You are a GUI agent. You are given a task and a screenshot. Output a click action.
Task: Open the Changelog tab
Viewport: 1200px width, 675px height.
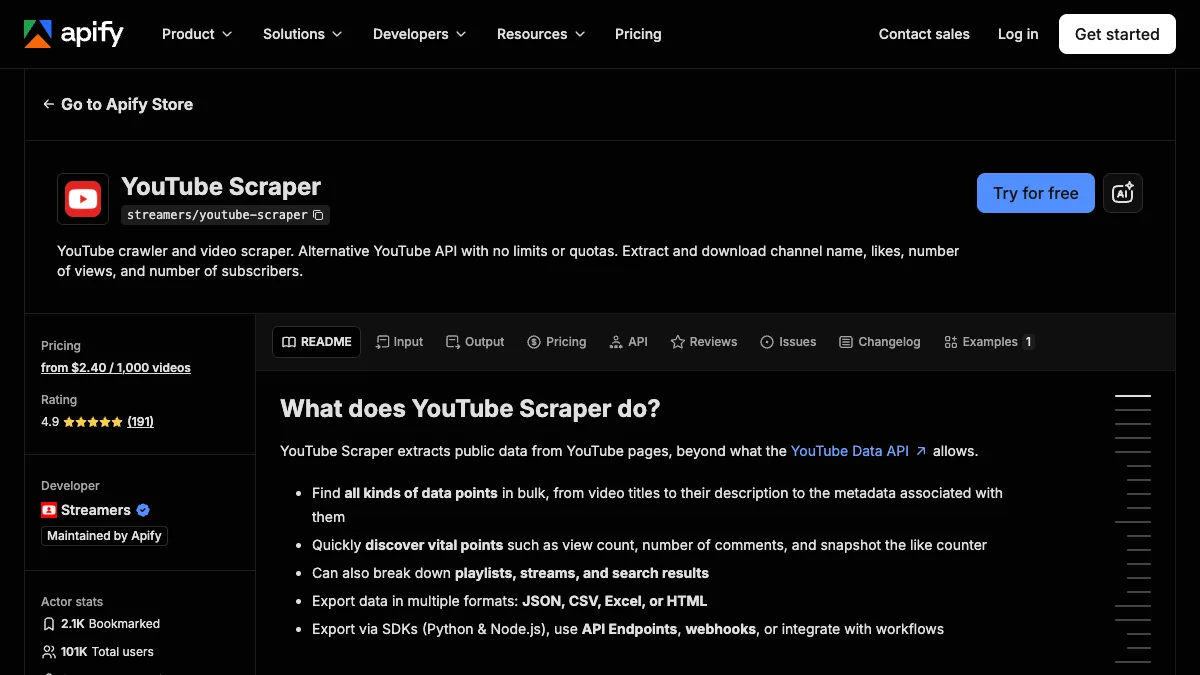(880, 342)
